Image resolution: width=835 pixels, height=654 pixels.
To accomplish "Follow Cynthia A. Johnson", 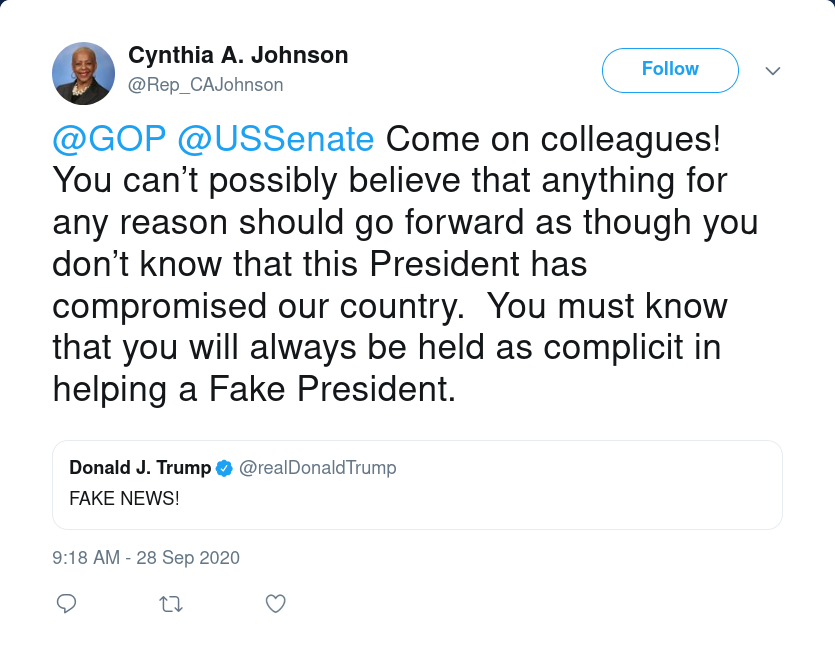I will (670, 70).
